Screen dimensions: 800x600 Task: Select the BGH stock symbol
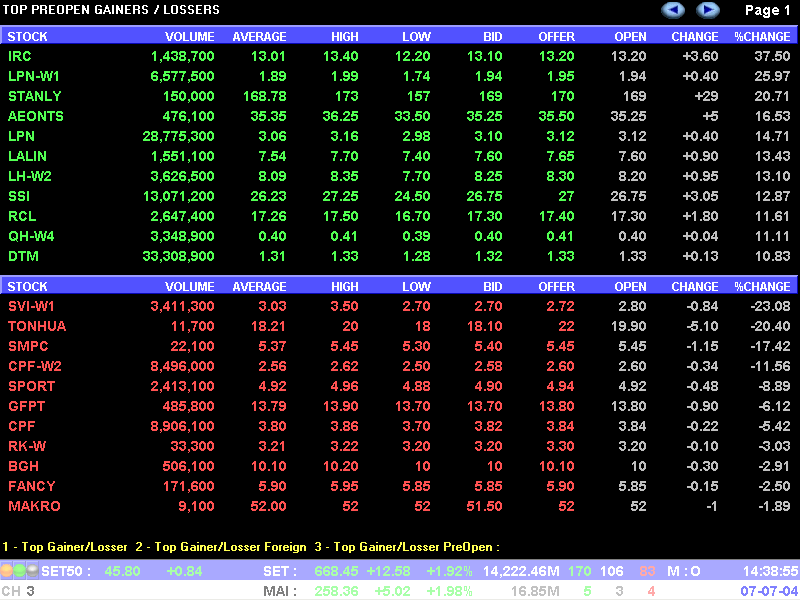tap(23, 466)
